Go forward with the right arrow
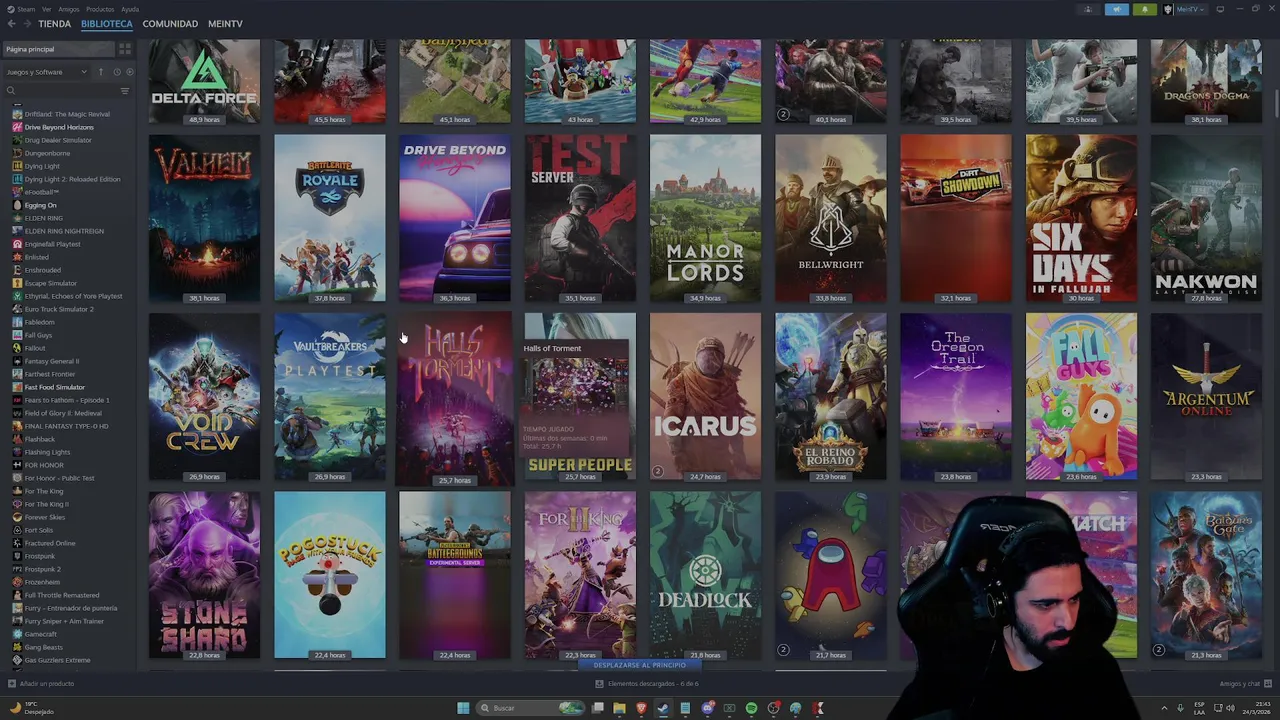The image size is (1280, 720). coord(27,23)
